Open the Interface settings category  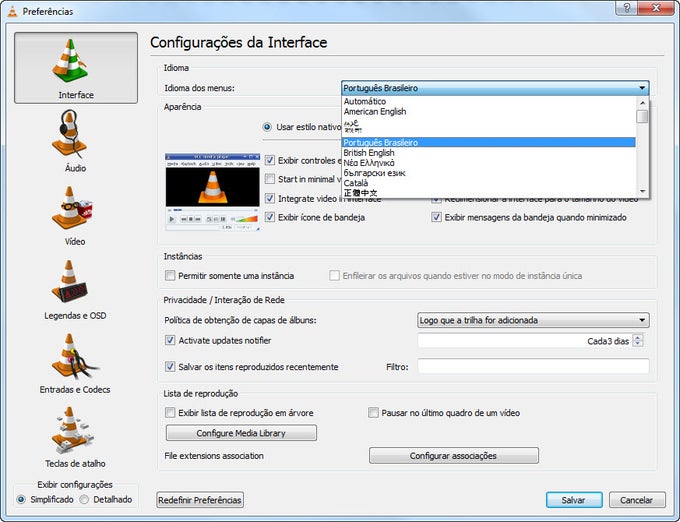pos(76,67)
